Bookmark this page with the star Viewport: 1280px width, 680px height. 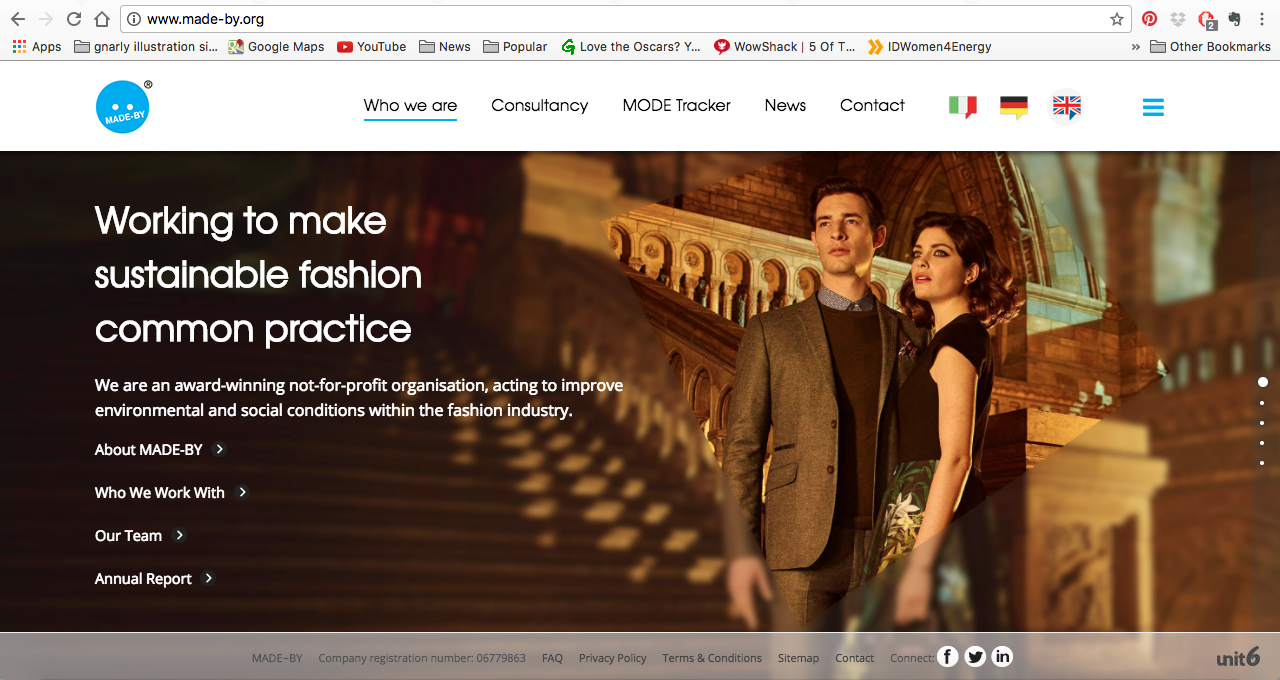click(x=1117, y=19)
